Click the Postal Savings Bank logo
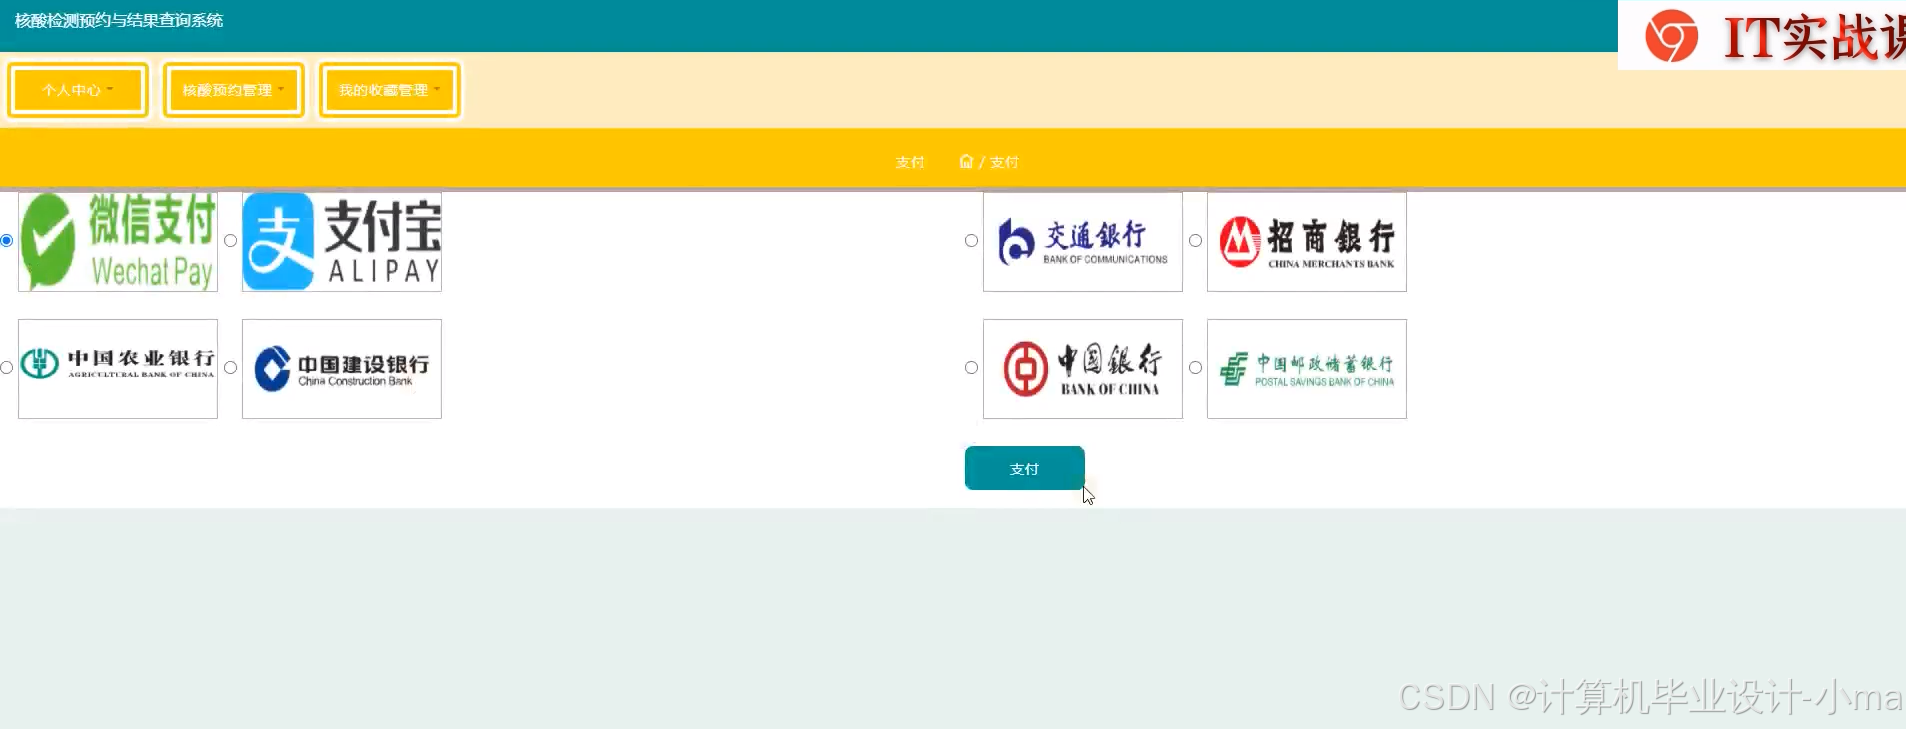This screenshot has height=729, width=1906. click(1307, 369)
